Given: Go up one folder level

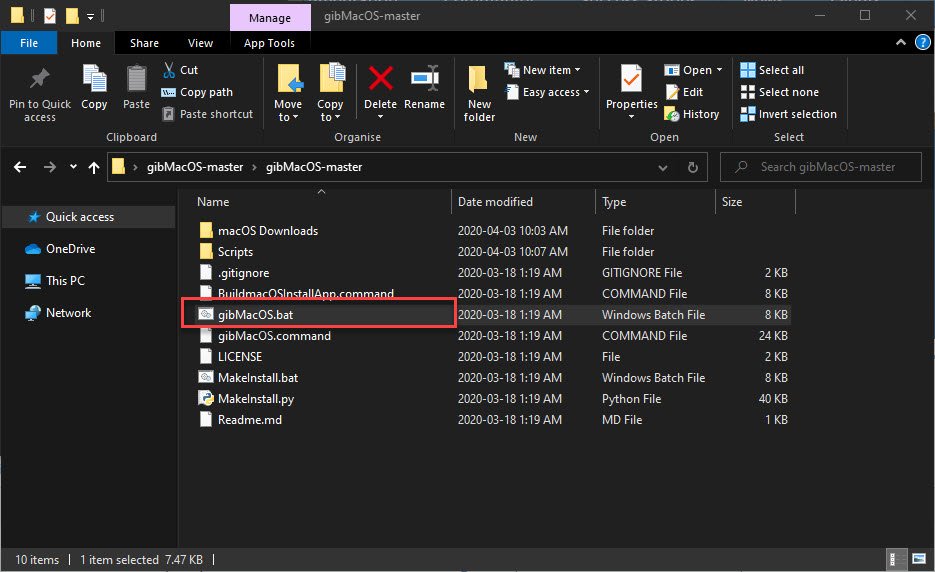Looking at the screenshot, I should pyautogui.click(x=94, y=168).
